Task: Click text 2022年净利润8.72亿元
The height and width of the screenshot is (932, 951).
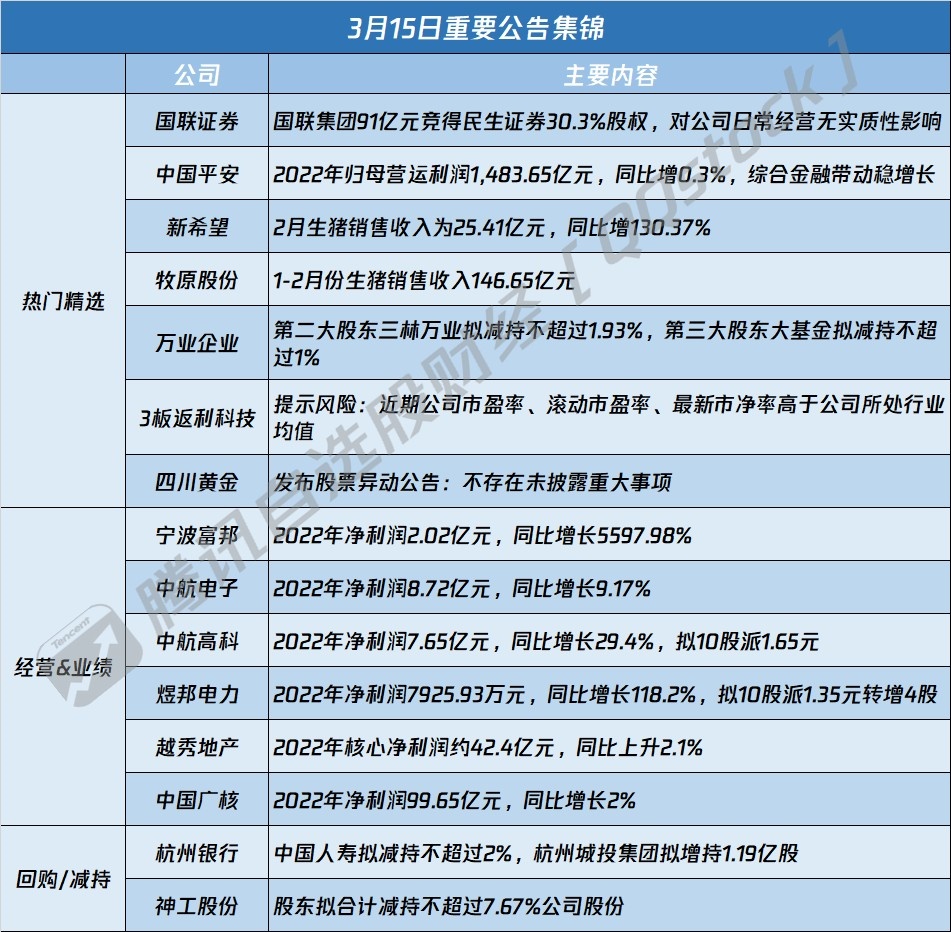Action: pyautogui.click(x=381, y=588)
